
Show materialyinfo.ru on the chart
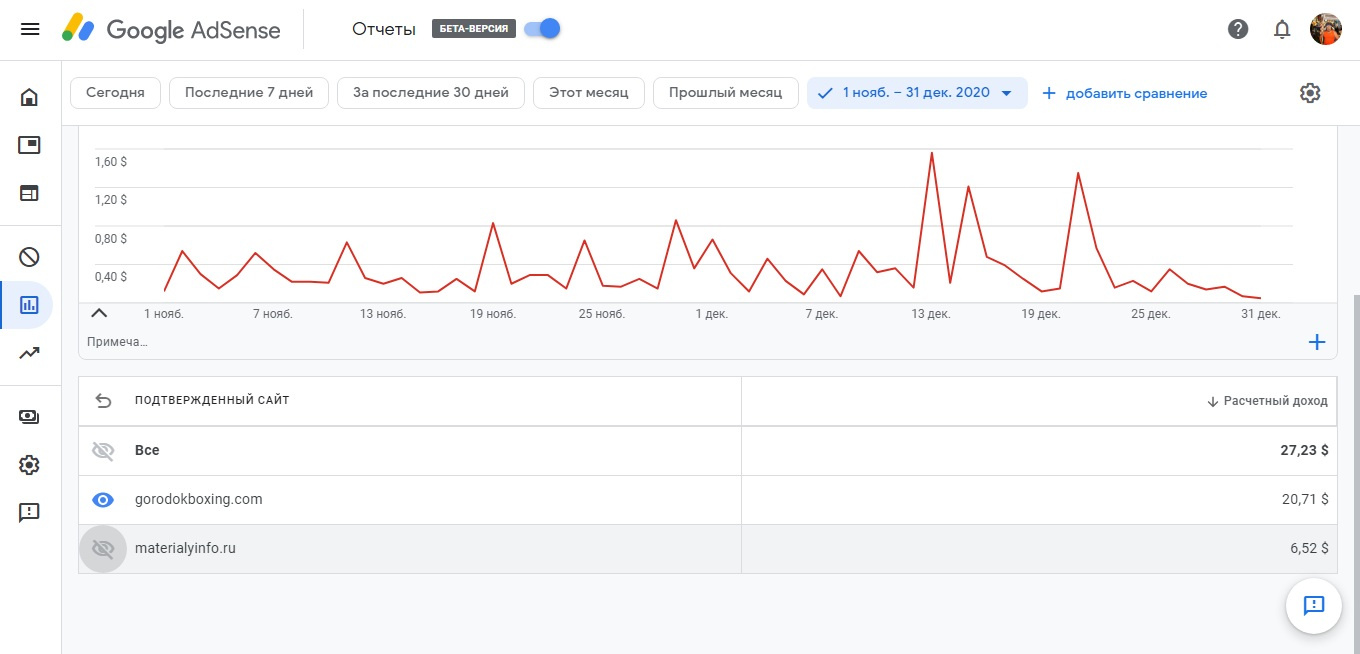103,548
